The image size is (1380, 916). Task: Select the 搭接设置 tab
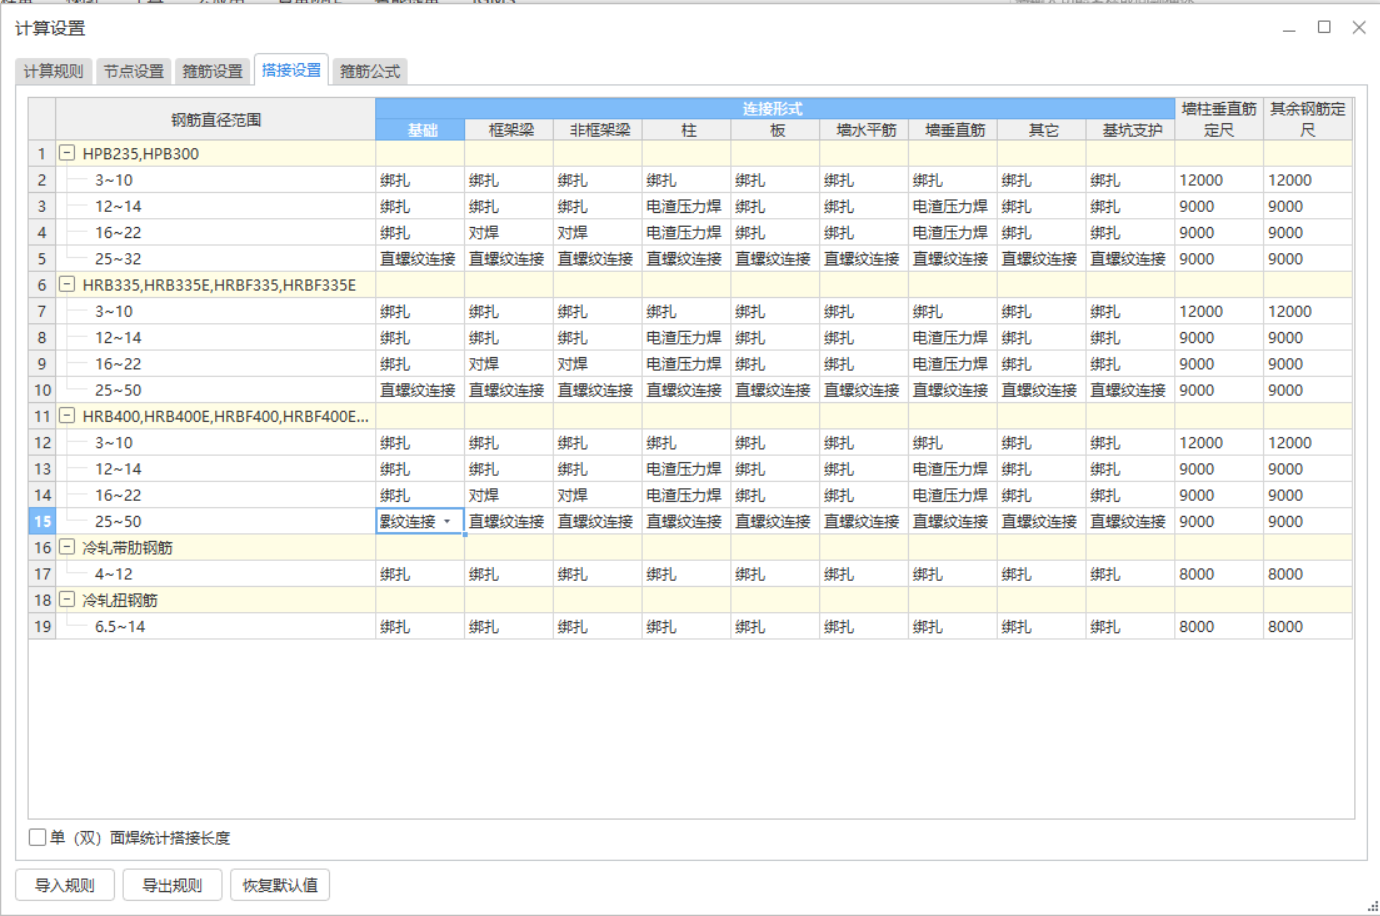tap(291, 70)
